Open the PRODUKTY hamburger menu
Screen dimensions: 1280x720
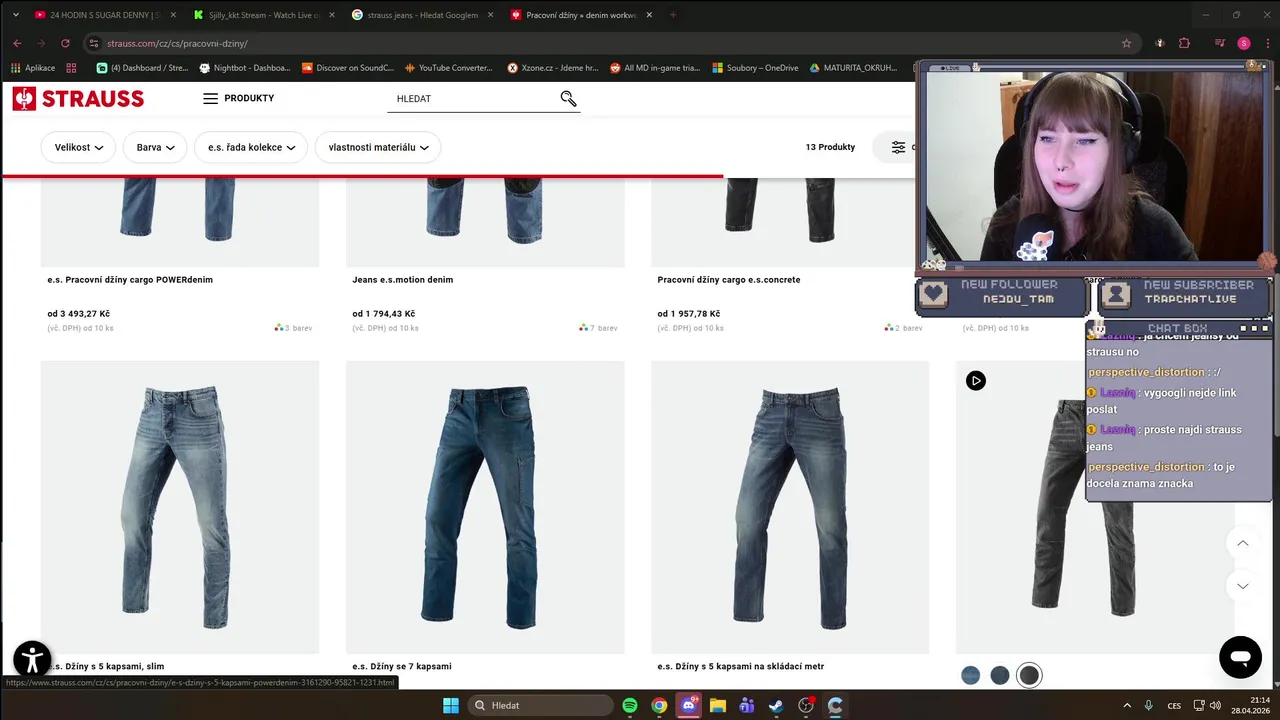click(x=238, y=98)
